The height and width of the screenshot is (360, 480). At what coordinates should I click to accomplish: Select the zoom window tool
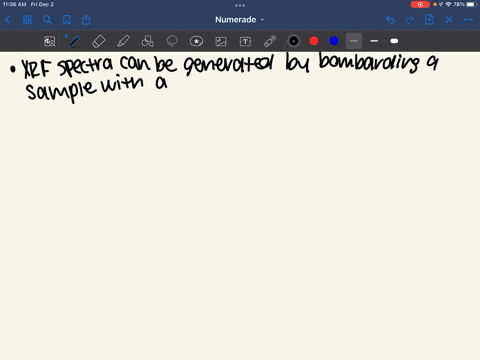[x=50, y=41]
